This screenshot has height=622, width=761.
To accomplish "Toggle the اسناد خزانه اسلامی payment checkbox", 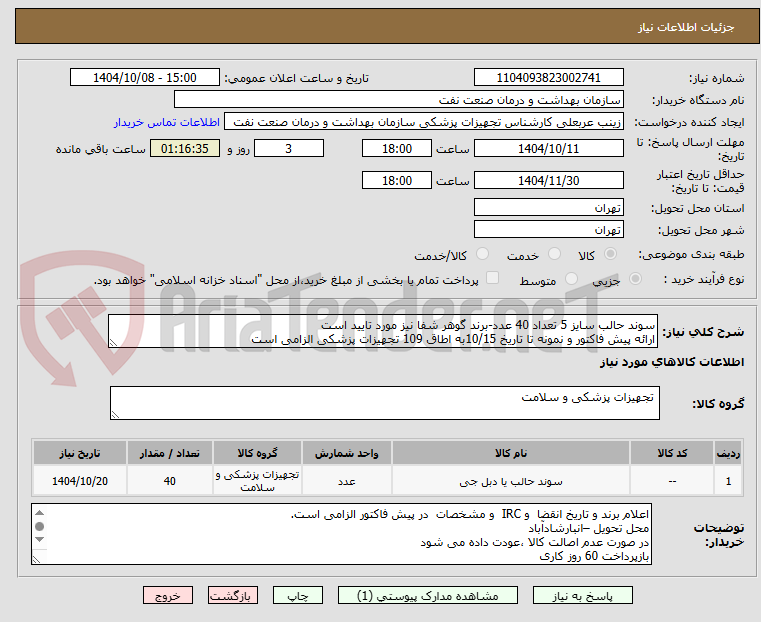I will click(492, 278).
